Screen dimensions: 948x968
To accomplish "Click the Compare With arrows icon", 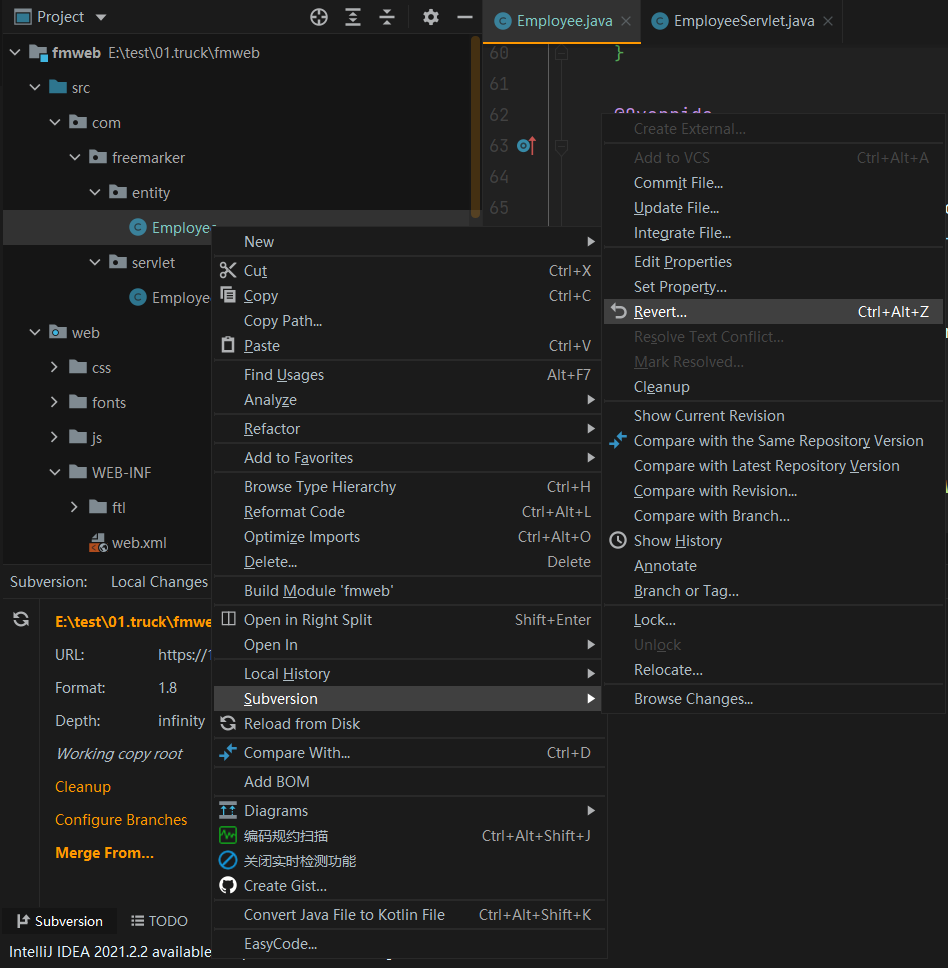I will 228,753.
